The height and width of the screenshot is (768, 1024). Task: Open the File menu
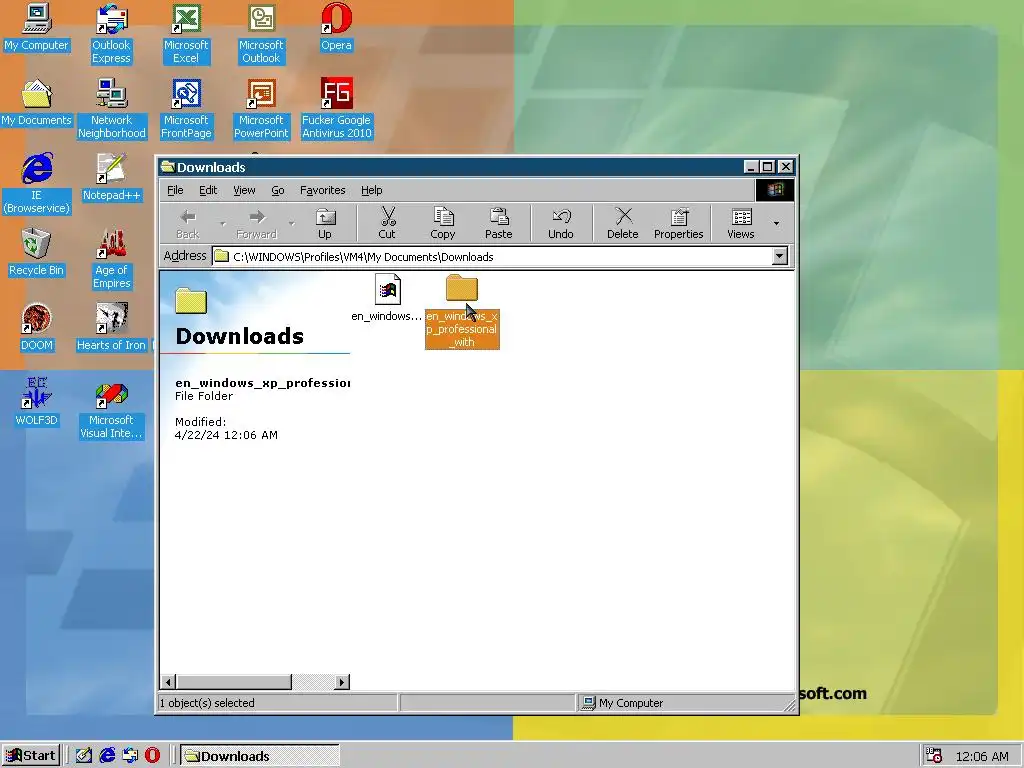tap(175, 190)
